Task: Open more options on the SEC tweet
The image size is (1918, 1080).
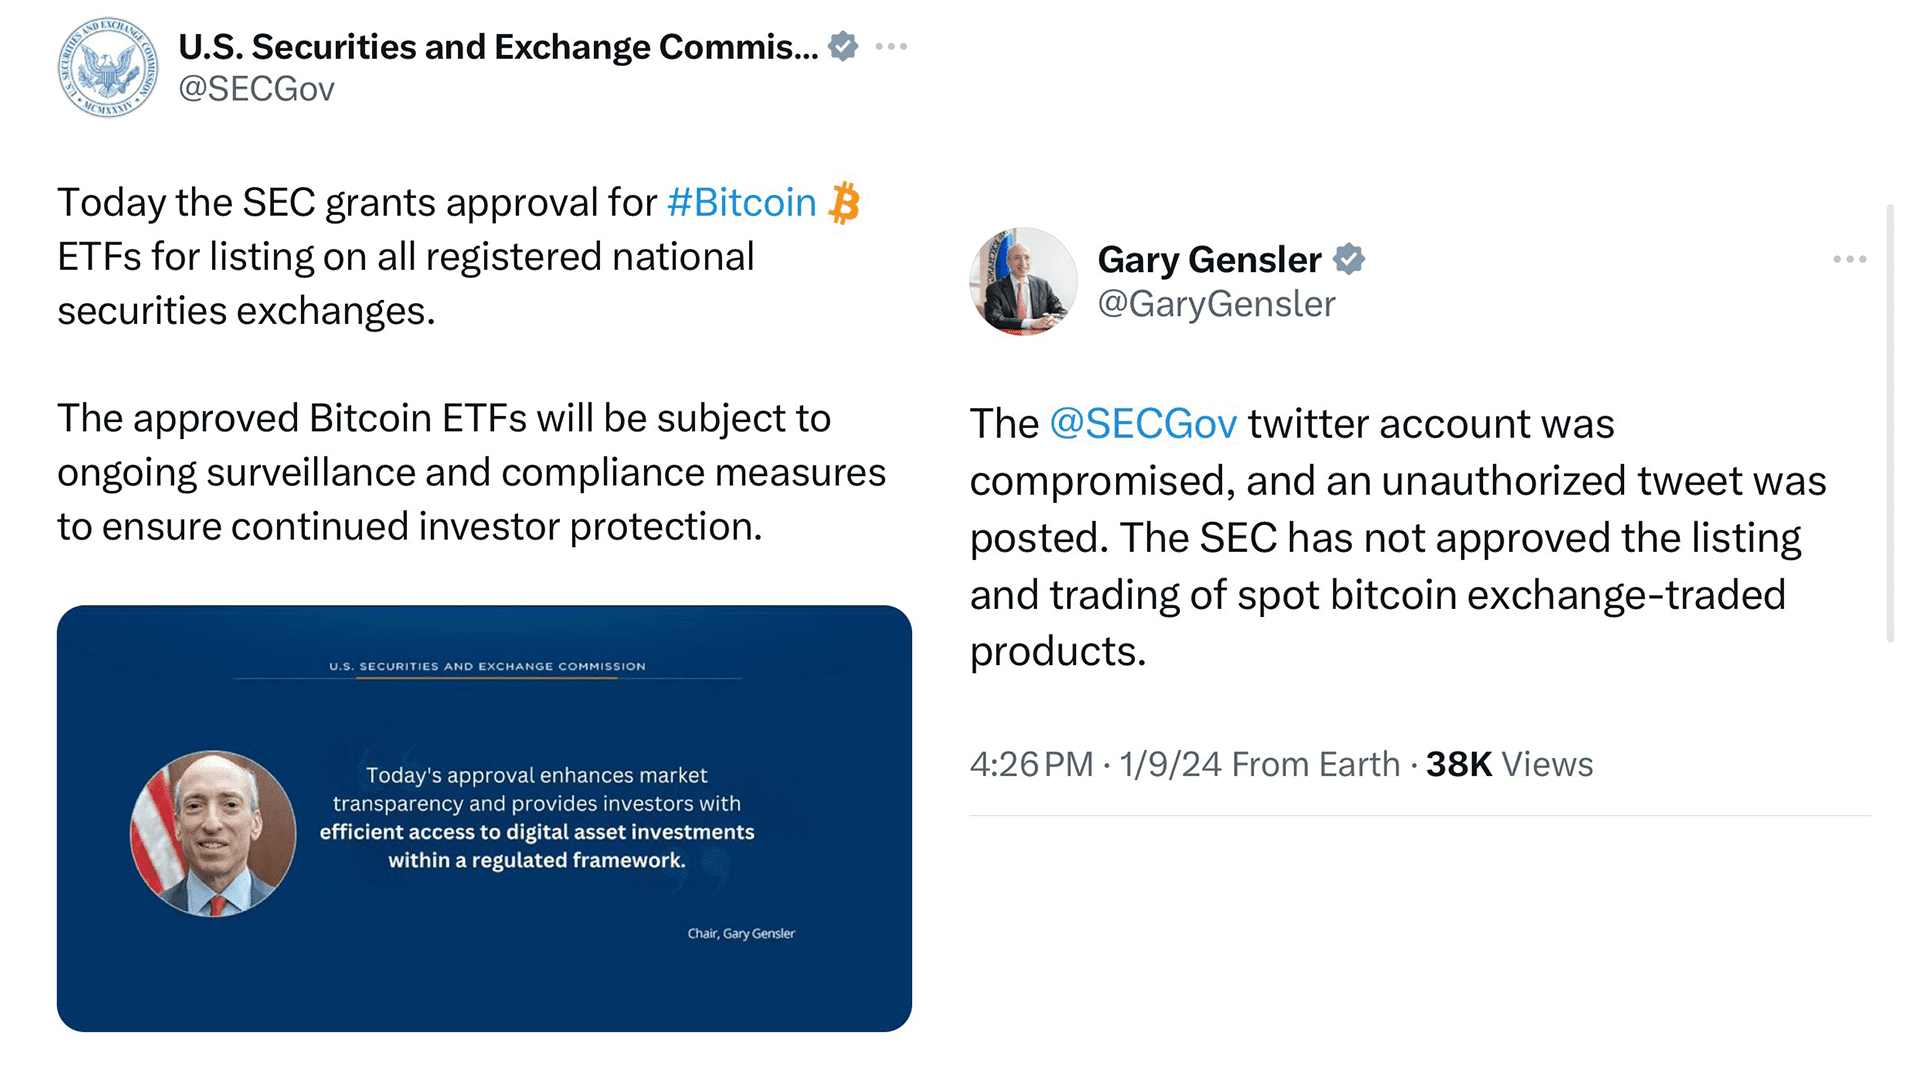Action: (x=891, y=46)
